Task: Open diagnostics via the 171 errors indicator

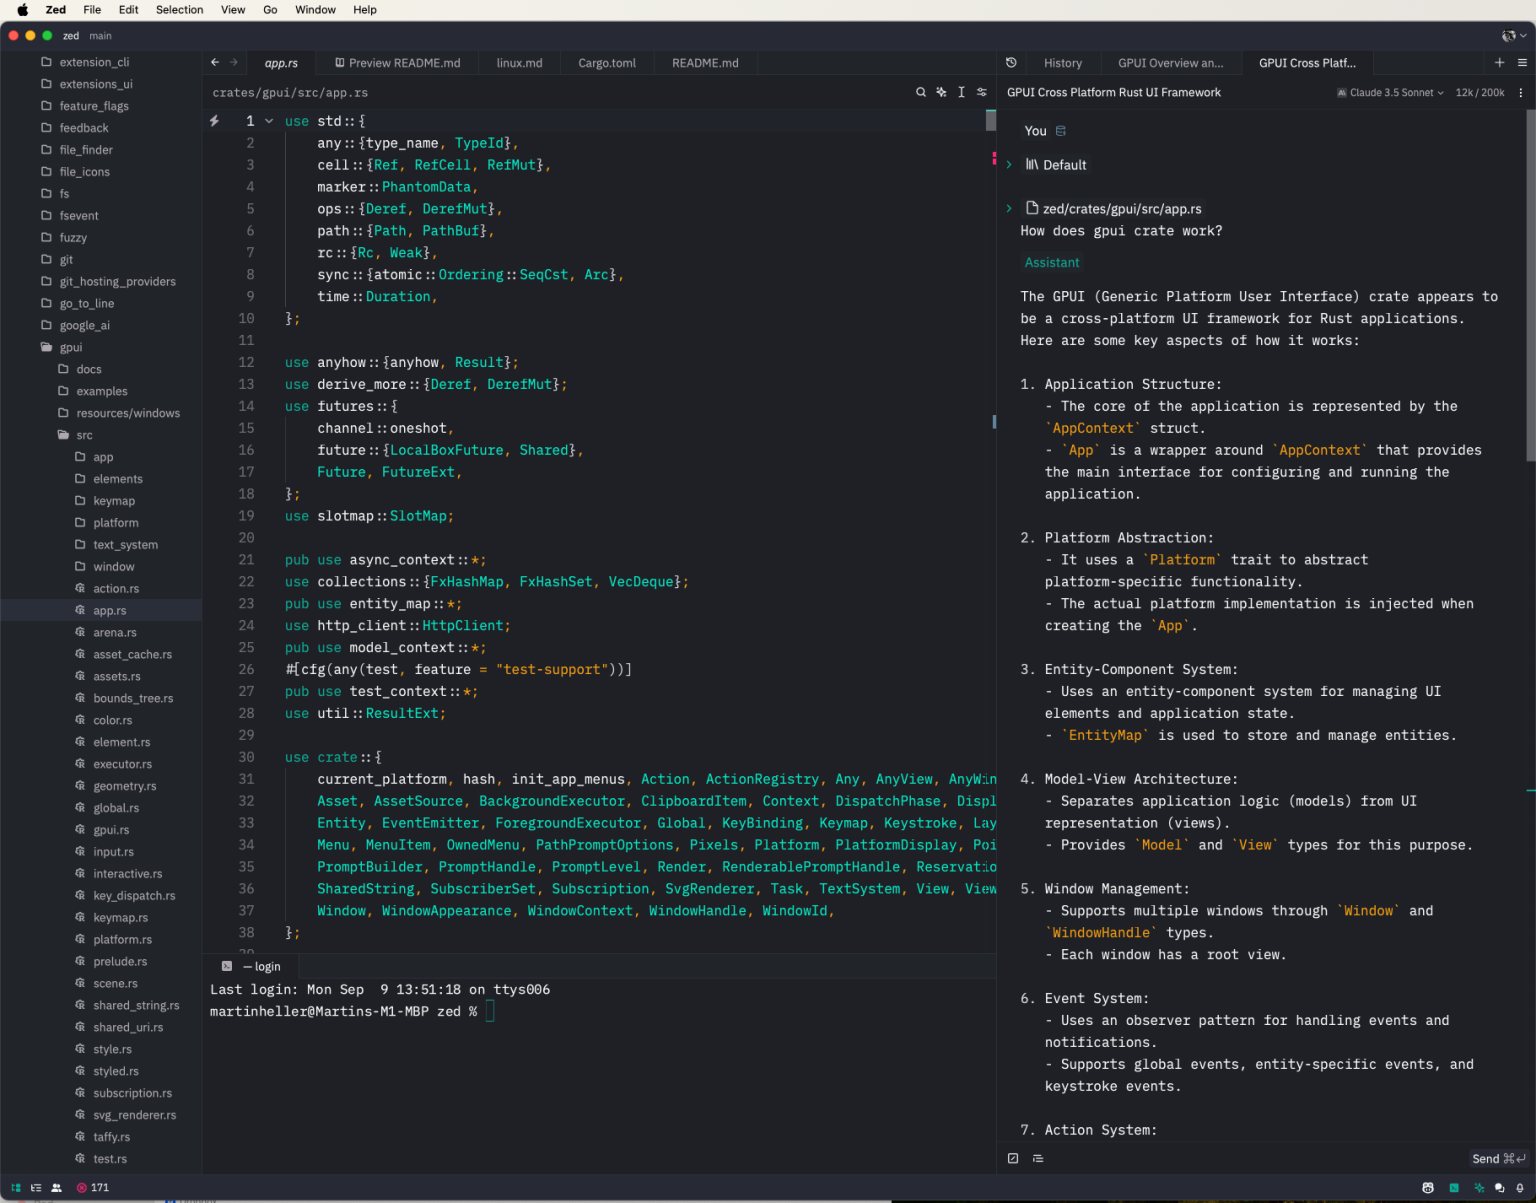Action: click(x=93, y=1187)
